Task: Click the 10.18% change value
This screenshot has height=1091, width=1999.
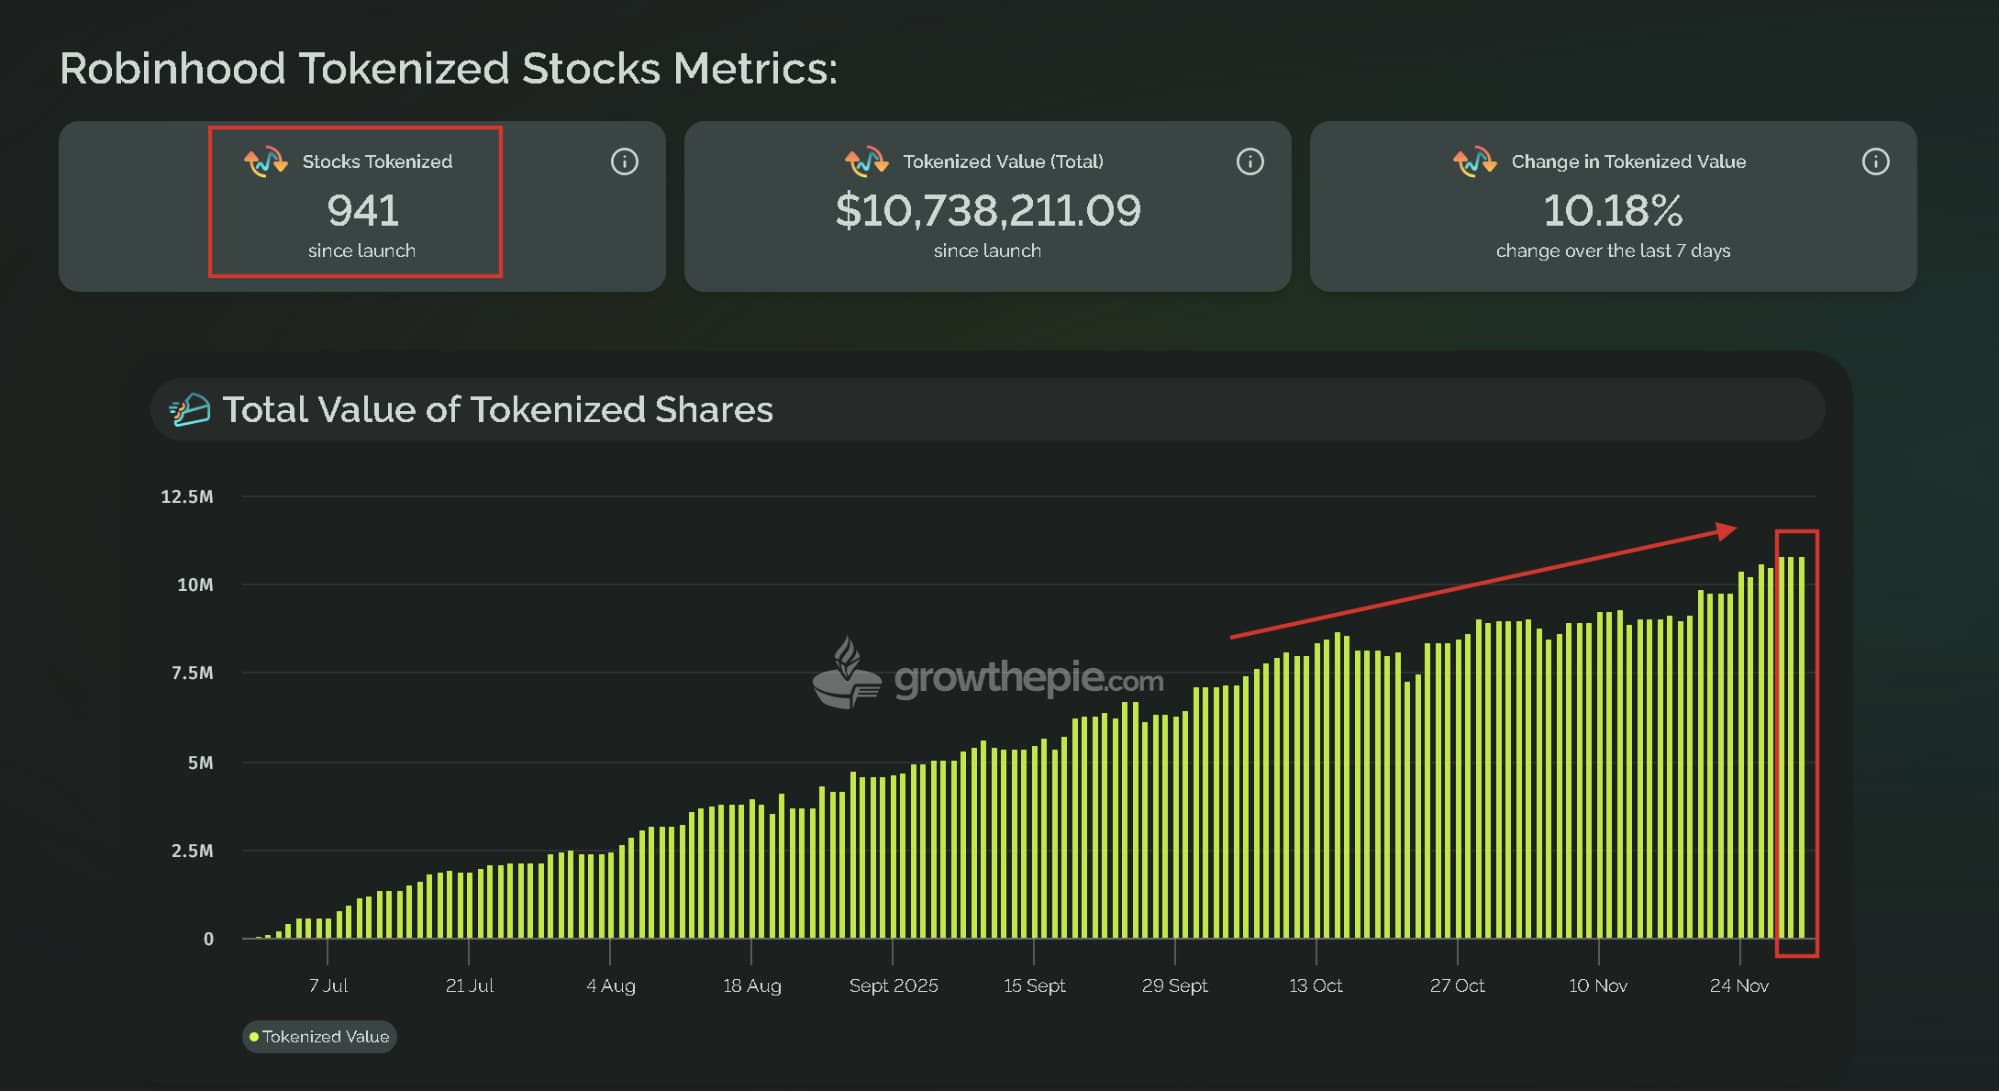Action: click(1612, 210)
